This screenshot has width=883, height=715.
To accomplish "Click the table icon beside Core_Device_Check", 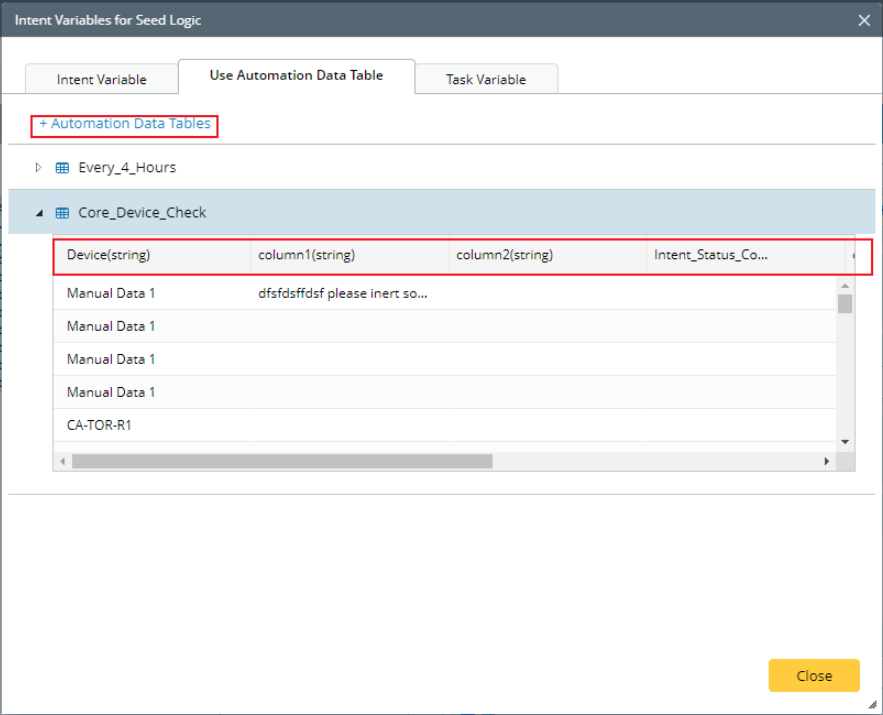I will [62, 213].
